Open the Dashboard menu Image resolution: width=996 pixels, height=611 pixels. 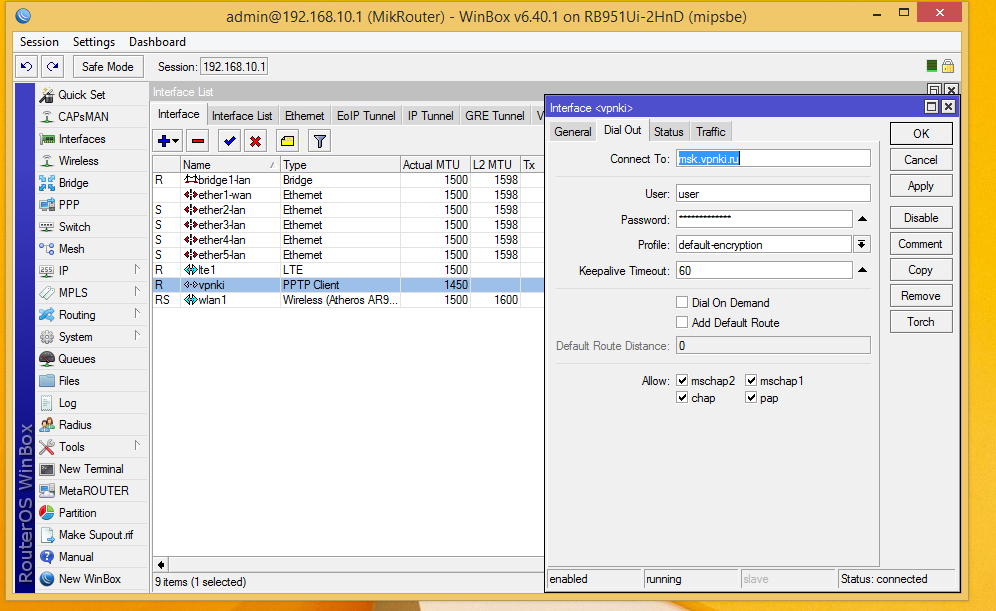158,42
